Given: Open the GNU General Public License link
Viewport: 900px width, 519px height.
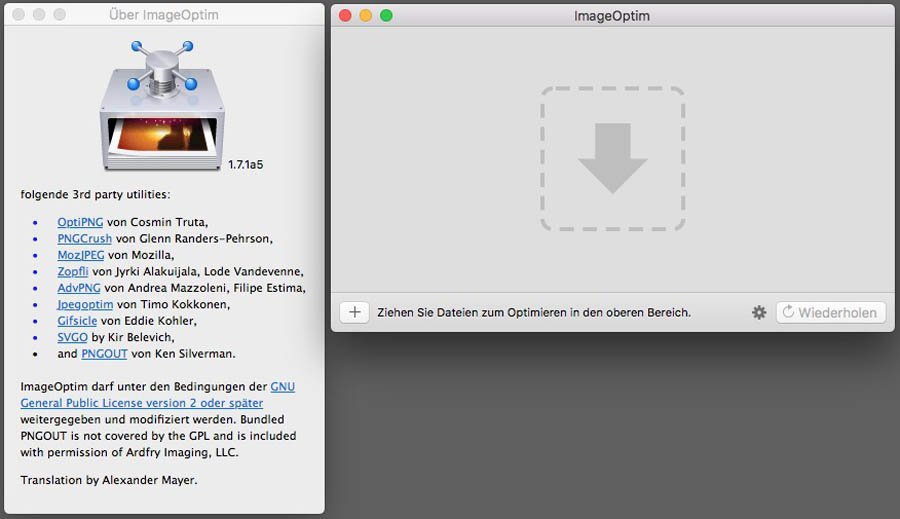Looking at the screenshot, I should click(x=157, y=395).
